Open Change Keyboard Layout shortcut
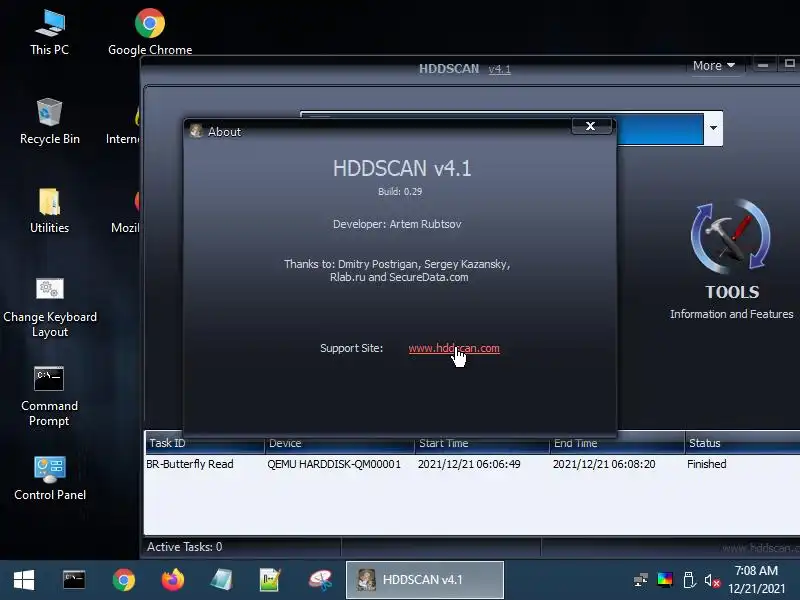Screen dimensions: 800x600 pyautogui.click(x=49, y=307)
